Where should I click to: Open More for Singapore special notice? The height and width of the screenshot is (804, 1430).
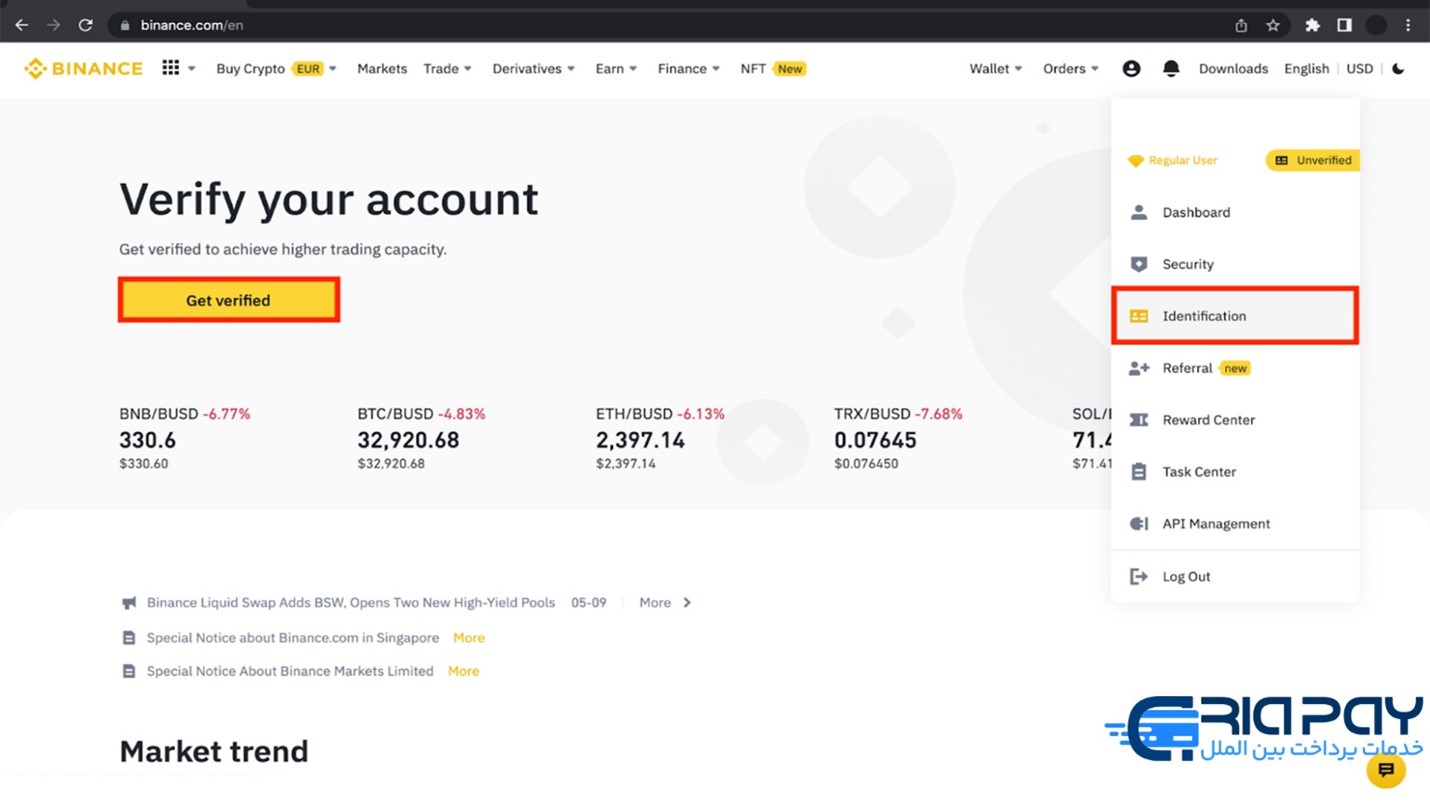(468, 638)
